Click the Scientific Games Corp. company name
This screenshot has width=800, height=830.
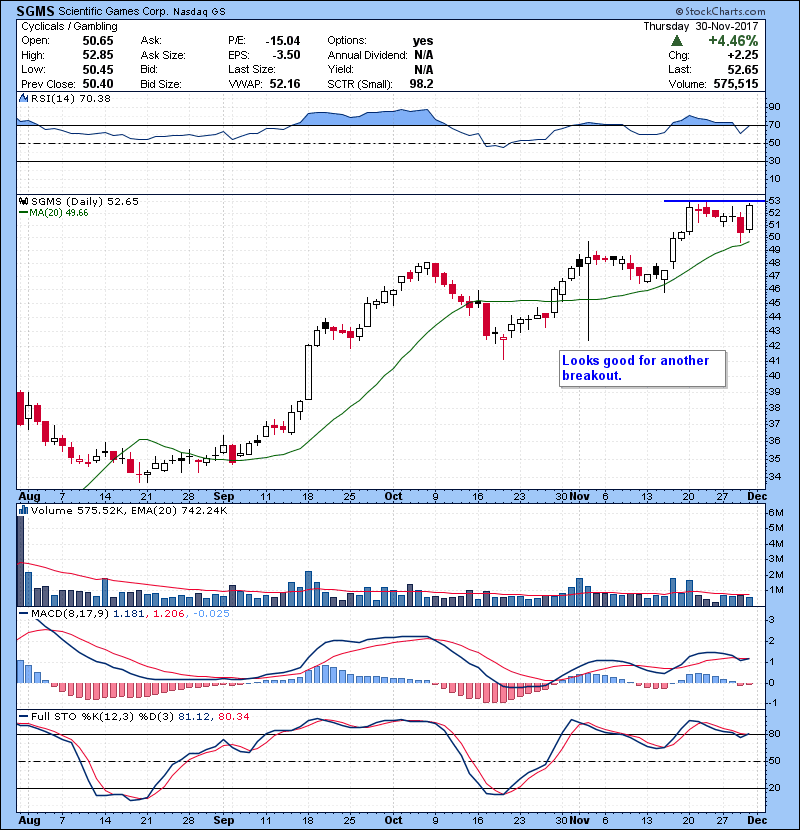113,11
